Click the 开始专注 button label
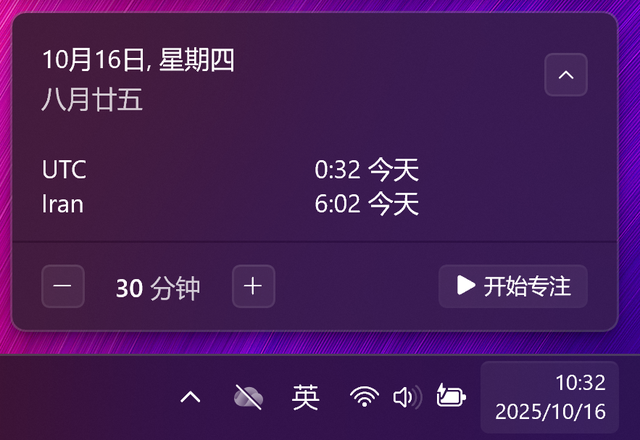 [527, 286]
